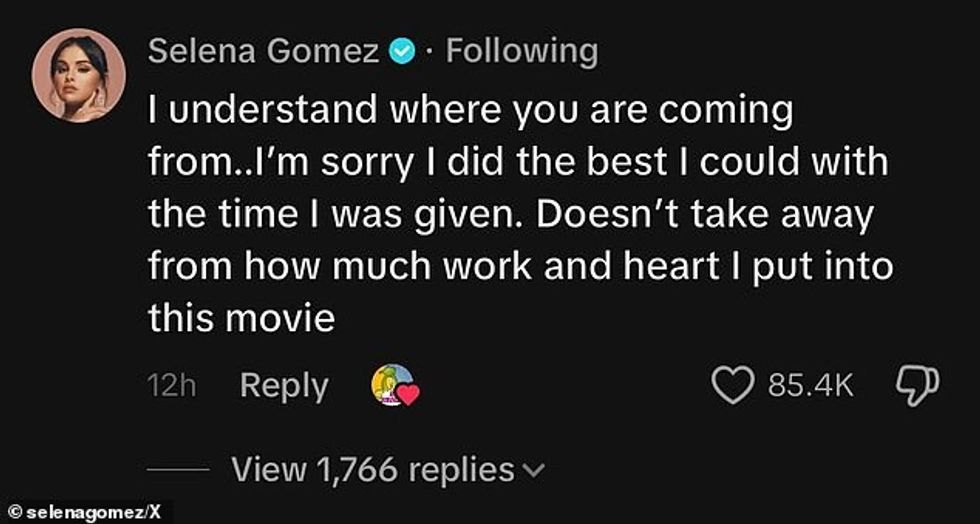Reply to Selena Gomez's comment

(284, 386)
